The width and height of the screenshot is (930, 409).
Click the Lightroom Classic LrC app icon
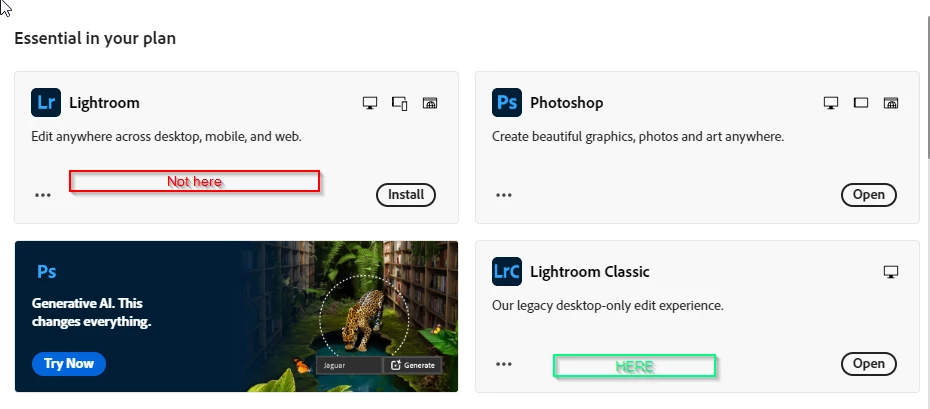pyautogui.click(x=507, y=271)
